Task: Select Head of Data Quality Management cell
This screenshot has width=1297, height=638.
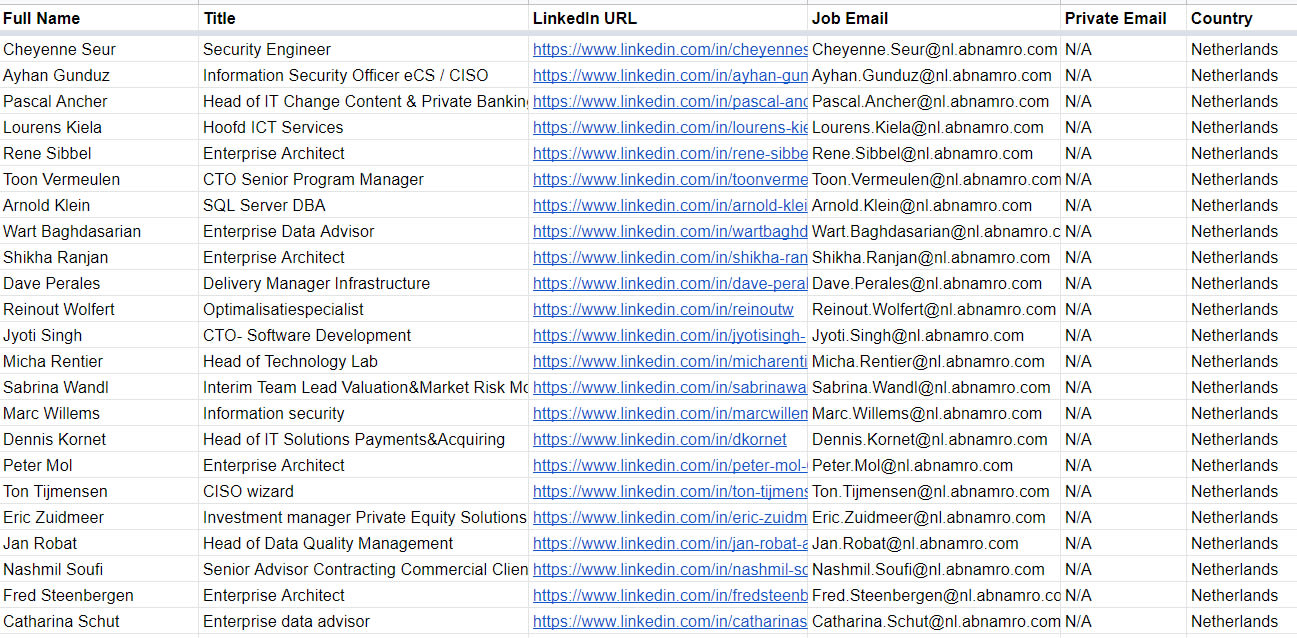Action: click(364, 543)
